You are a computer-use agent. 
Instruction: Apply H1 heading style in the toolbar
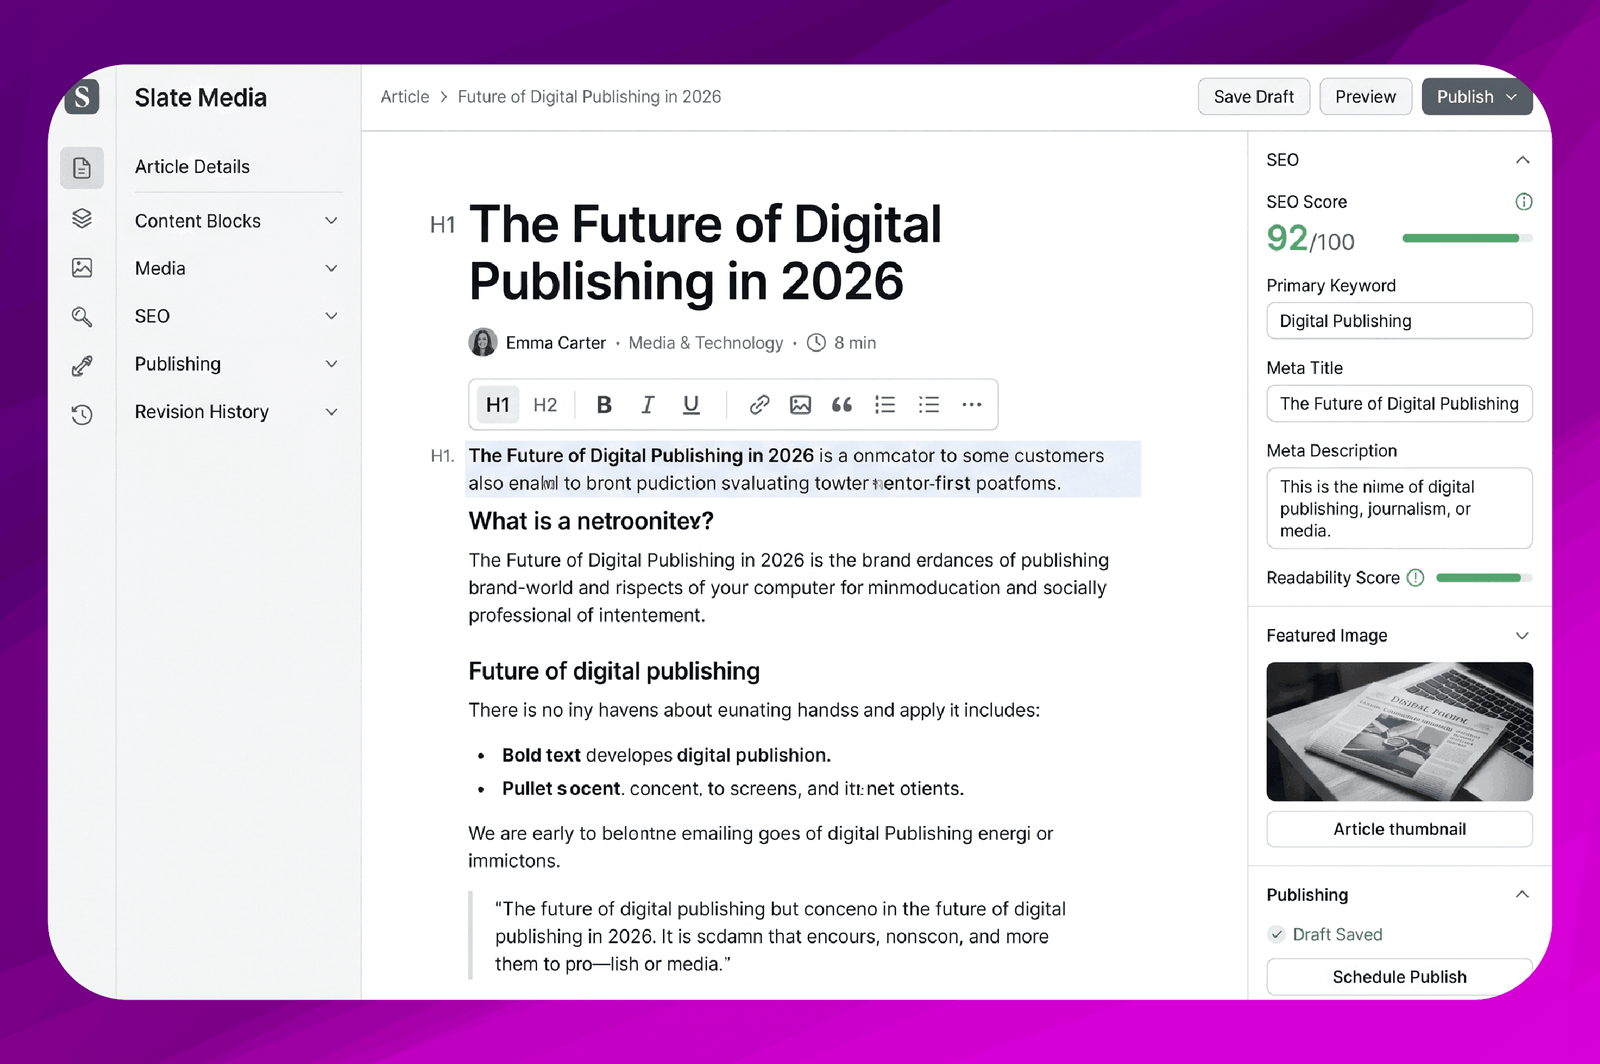498,405
